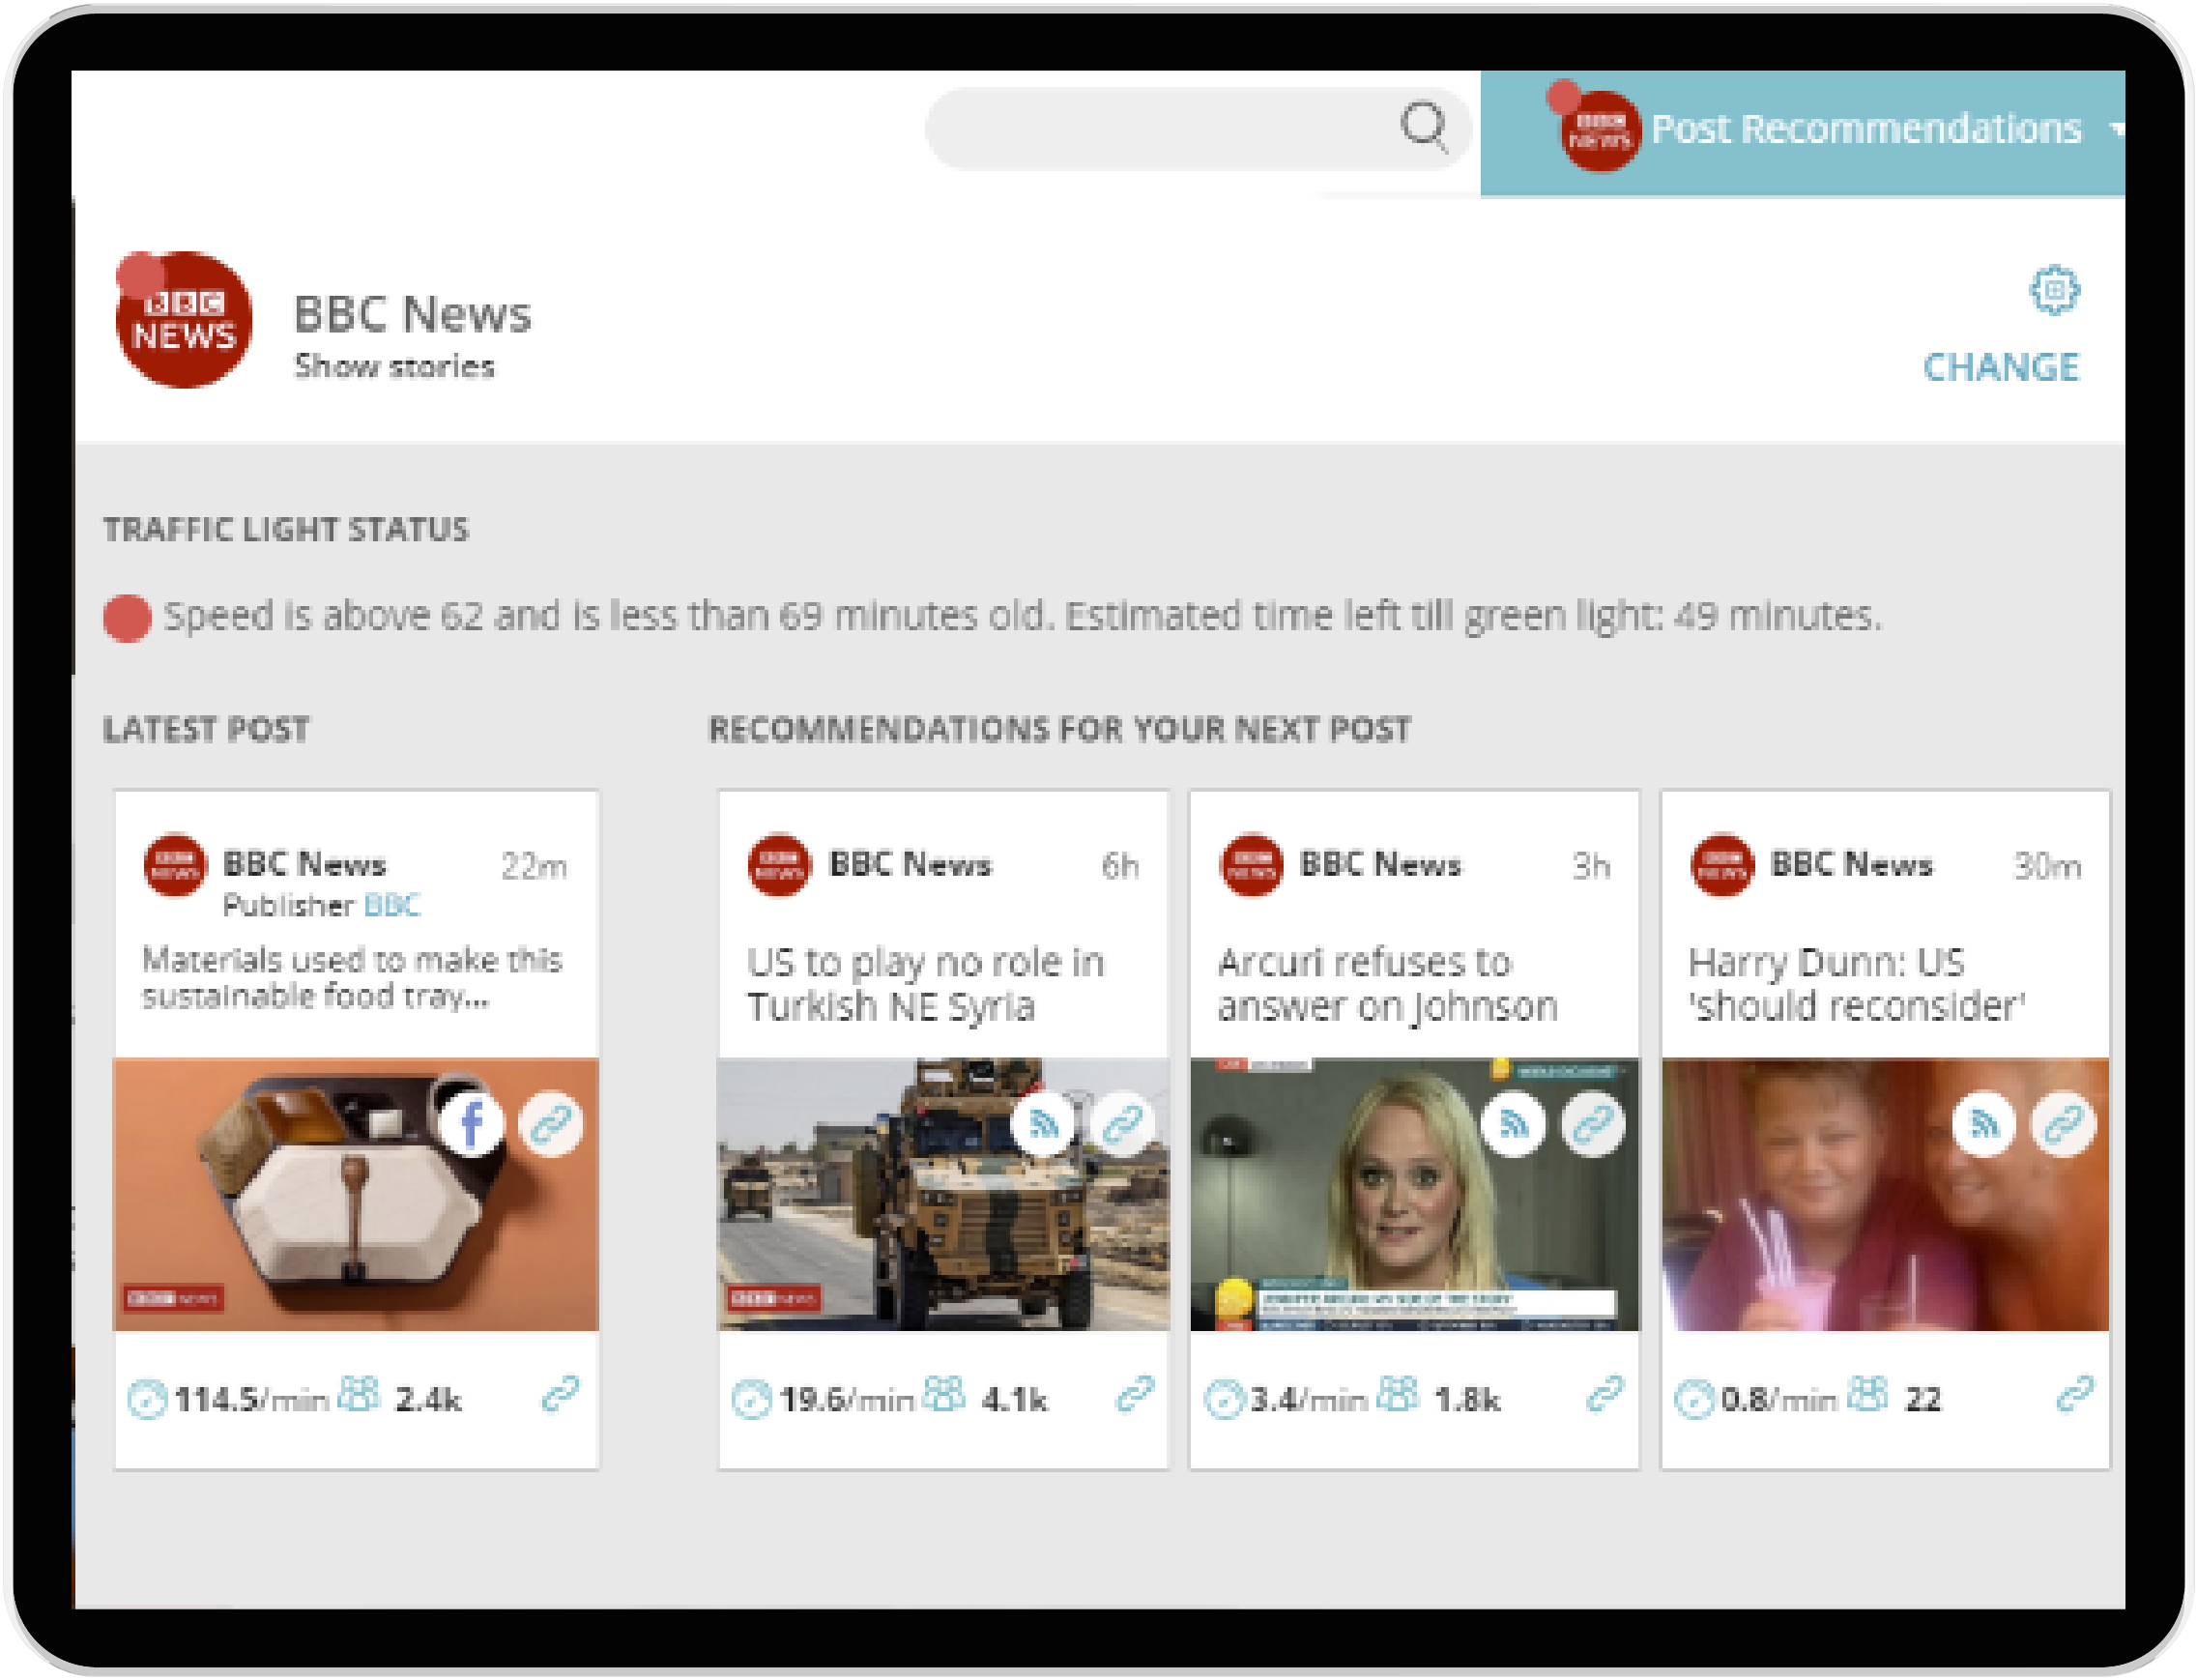Click the CHANGE button
Viewport: 2197px width, 1680px height.
(x=2000, y=367)
